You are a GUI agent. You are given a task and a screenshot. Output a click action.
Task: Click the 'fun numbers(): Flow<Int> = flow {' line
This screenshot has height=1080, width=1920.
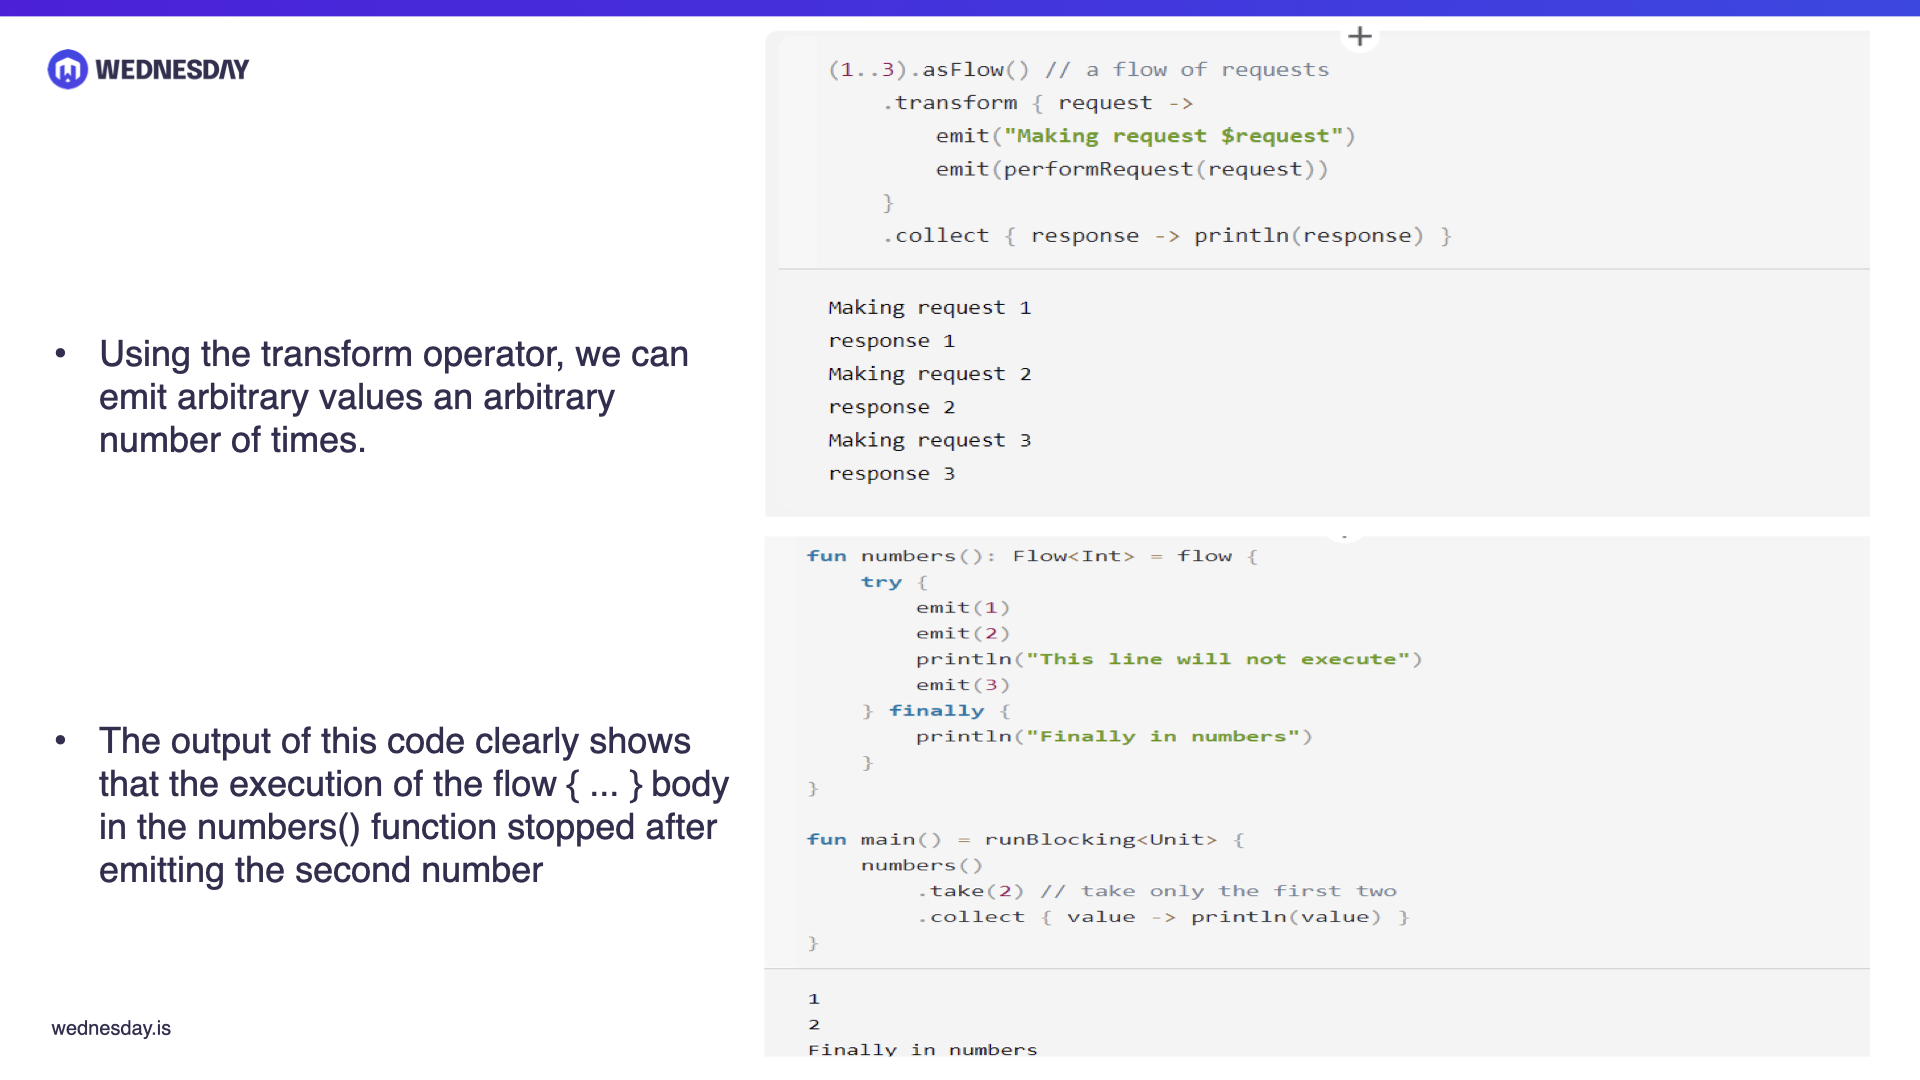pyautogui.click(x=1032, y=556)
